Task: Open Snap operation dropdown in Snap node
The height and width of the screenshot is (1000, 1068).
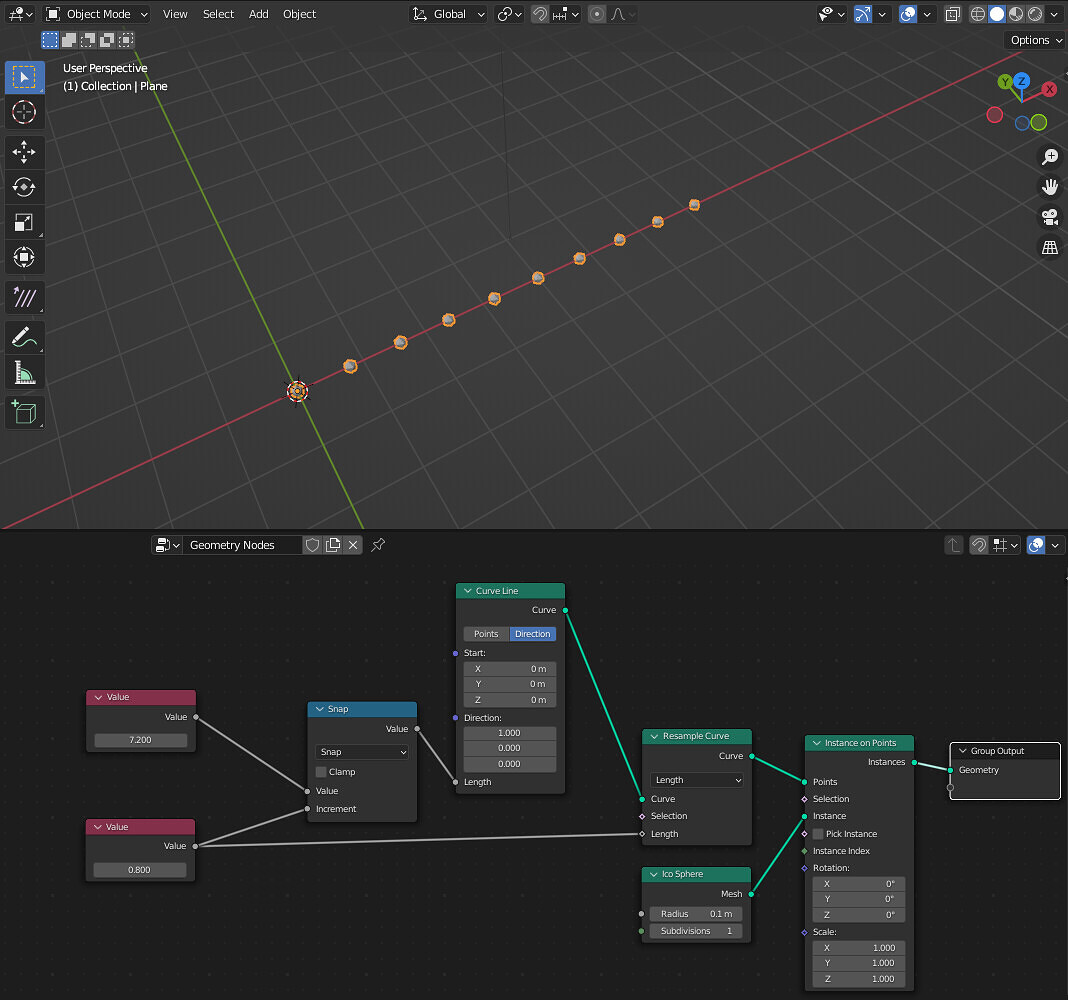Action: [x=362, y=752]
